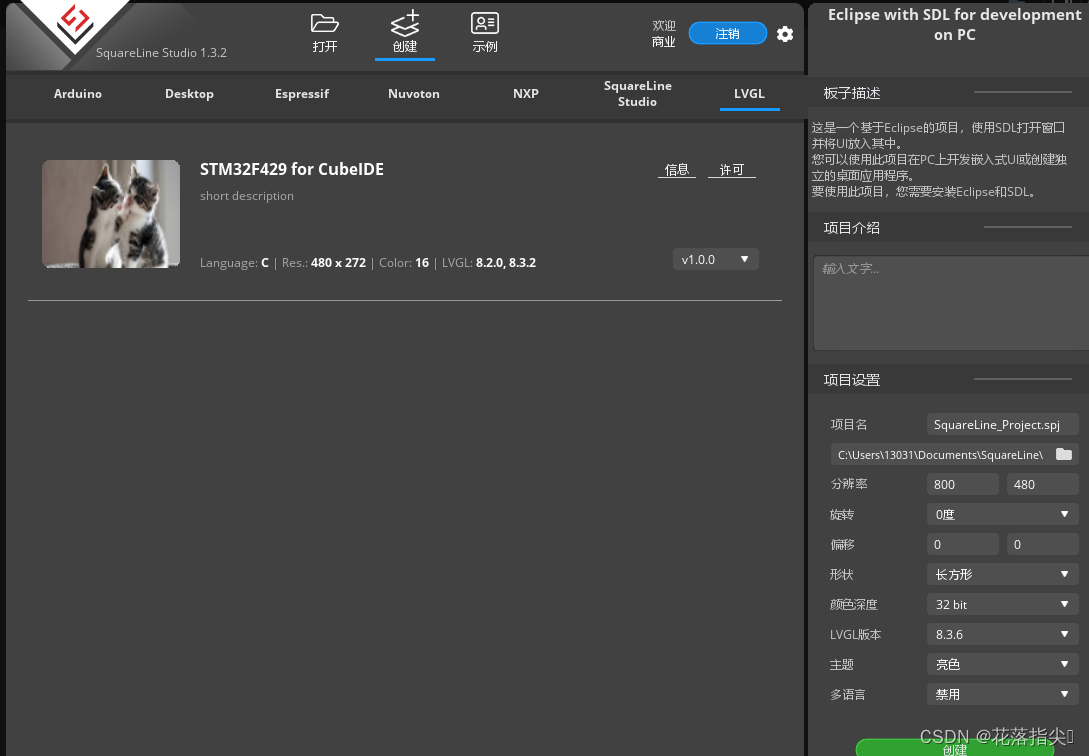Open the 信息 info link

(x=676, y=169)
